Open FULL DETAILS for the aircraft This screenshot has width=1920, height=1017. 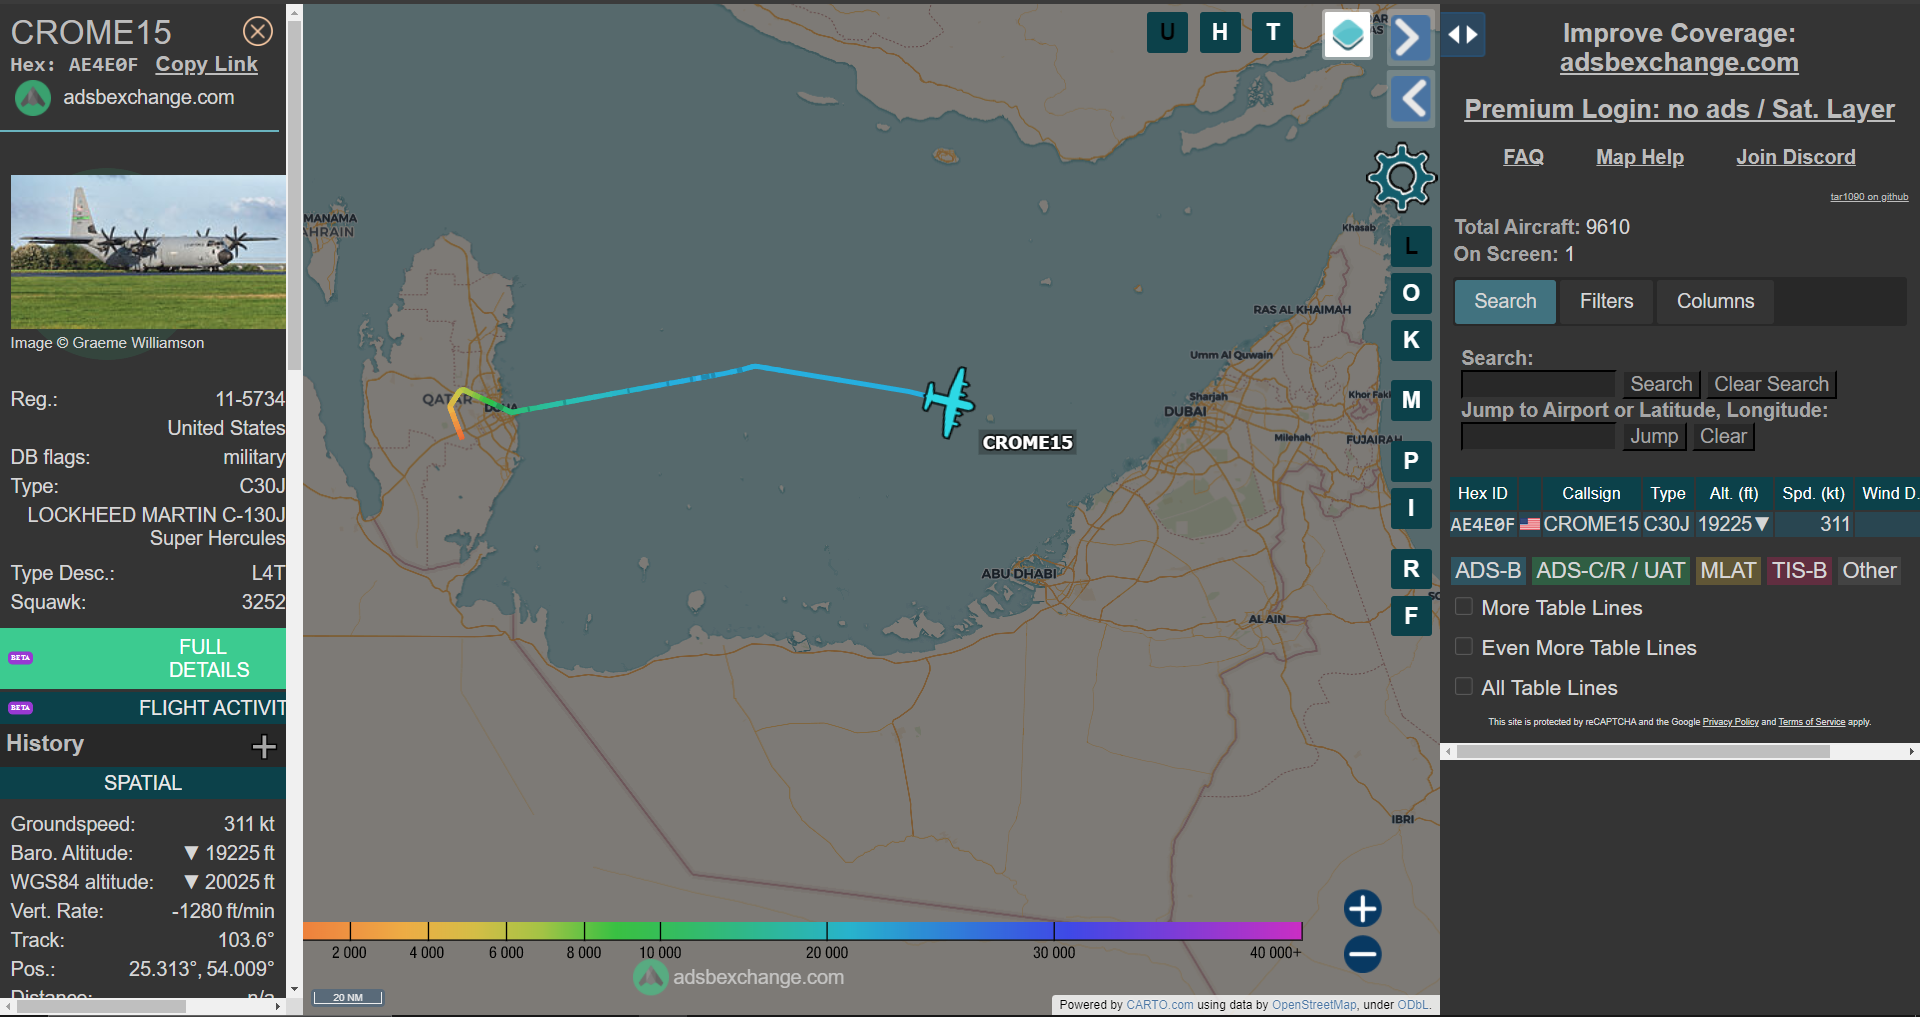(x=143, y=658)
